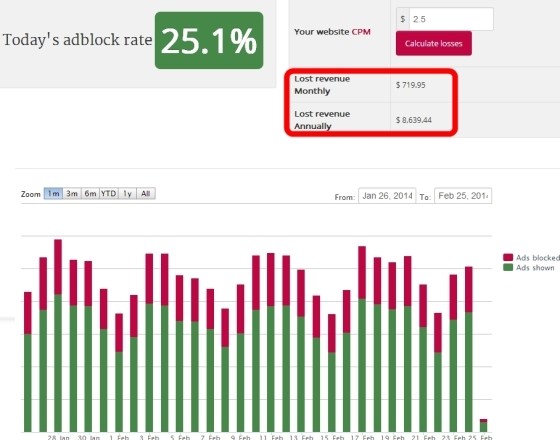The height and width of the screenshot is (440, 560).
Task: Select the 1m zoom range
Action: [53, 194]
